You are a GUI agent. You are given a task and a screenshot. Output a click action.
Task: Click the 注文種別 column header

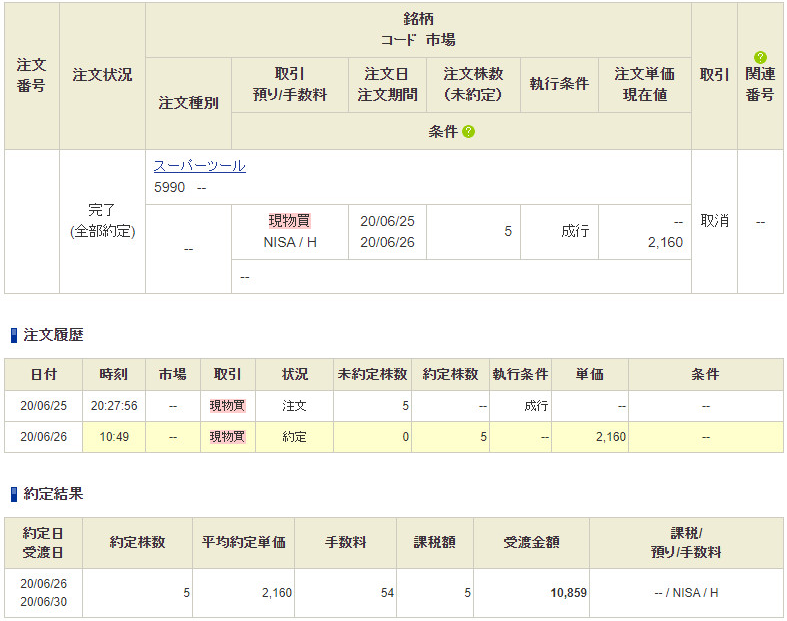click(189, 103)
